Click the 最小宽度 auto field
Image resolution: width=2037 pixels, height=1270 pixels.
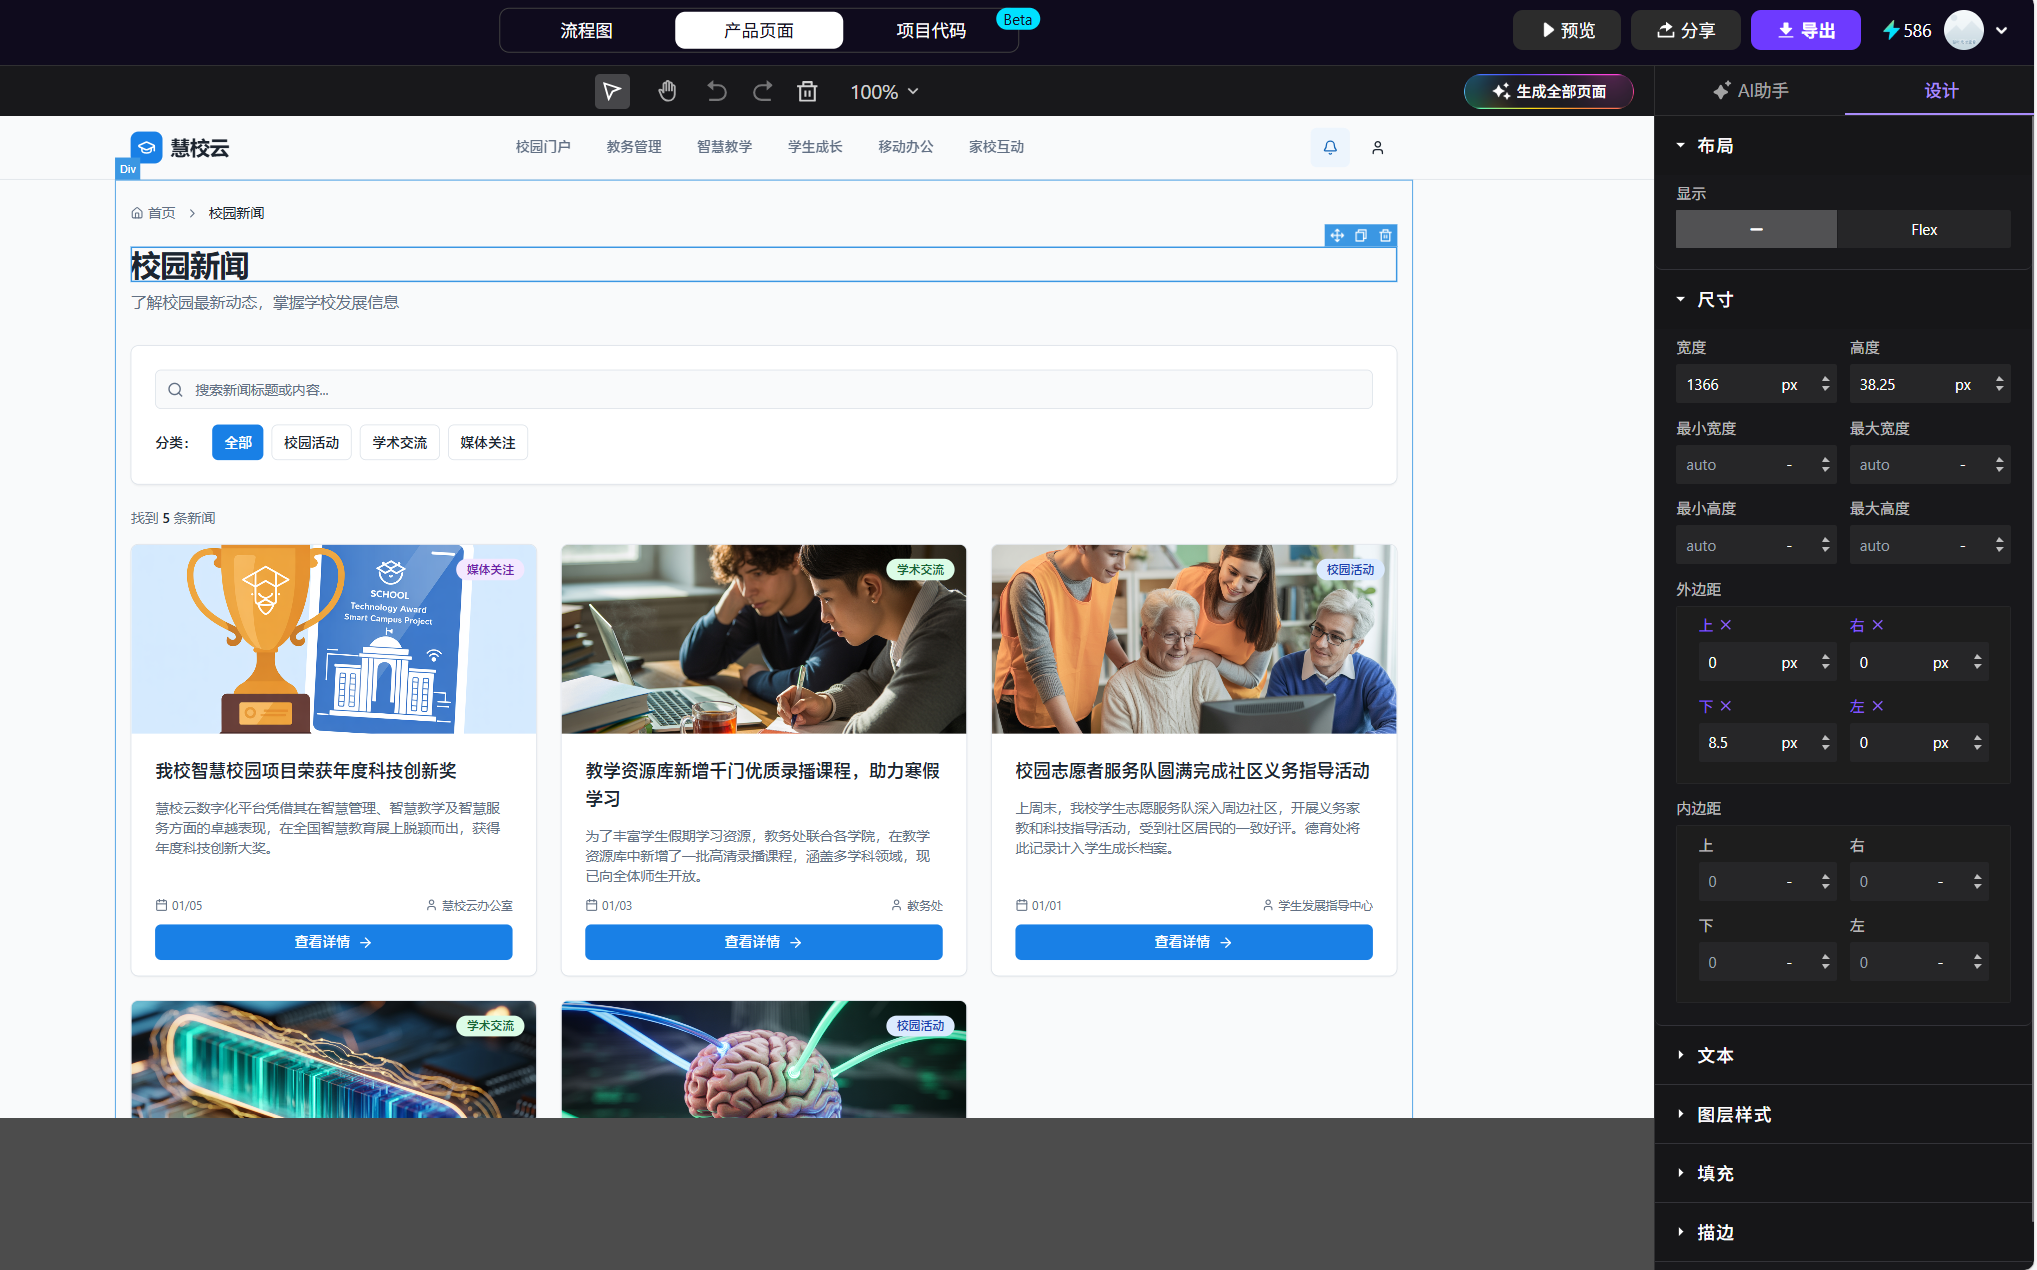pyautogui.click(x=1756, y=465)
